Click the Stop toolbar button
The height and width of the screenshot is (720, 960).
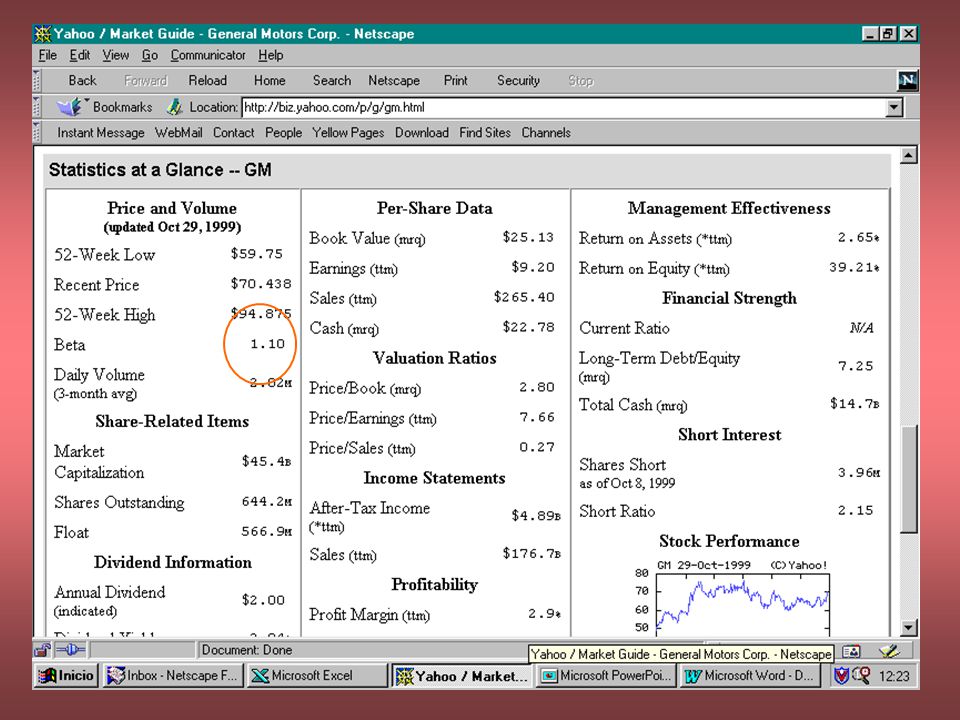point(581,80)
